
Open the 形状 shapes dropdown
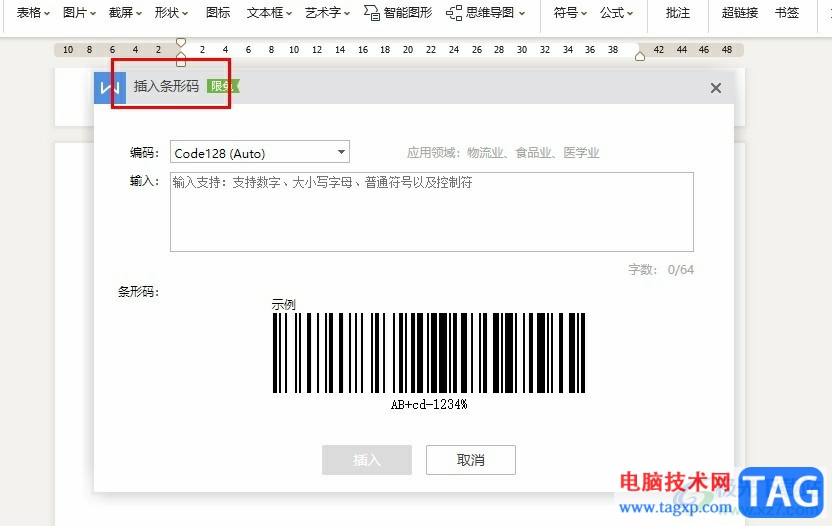171,13
